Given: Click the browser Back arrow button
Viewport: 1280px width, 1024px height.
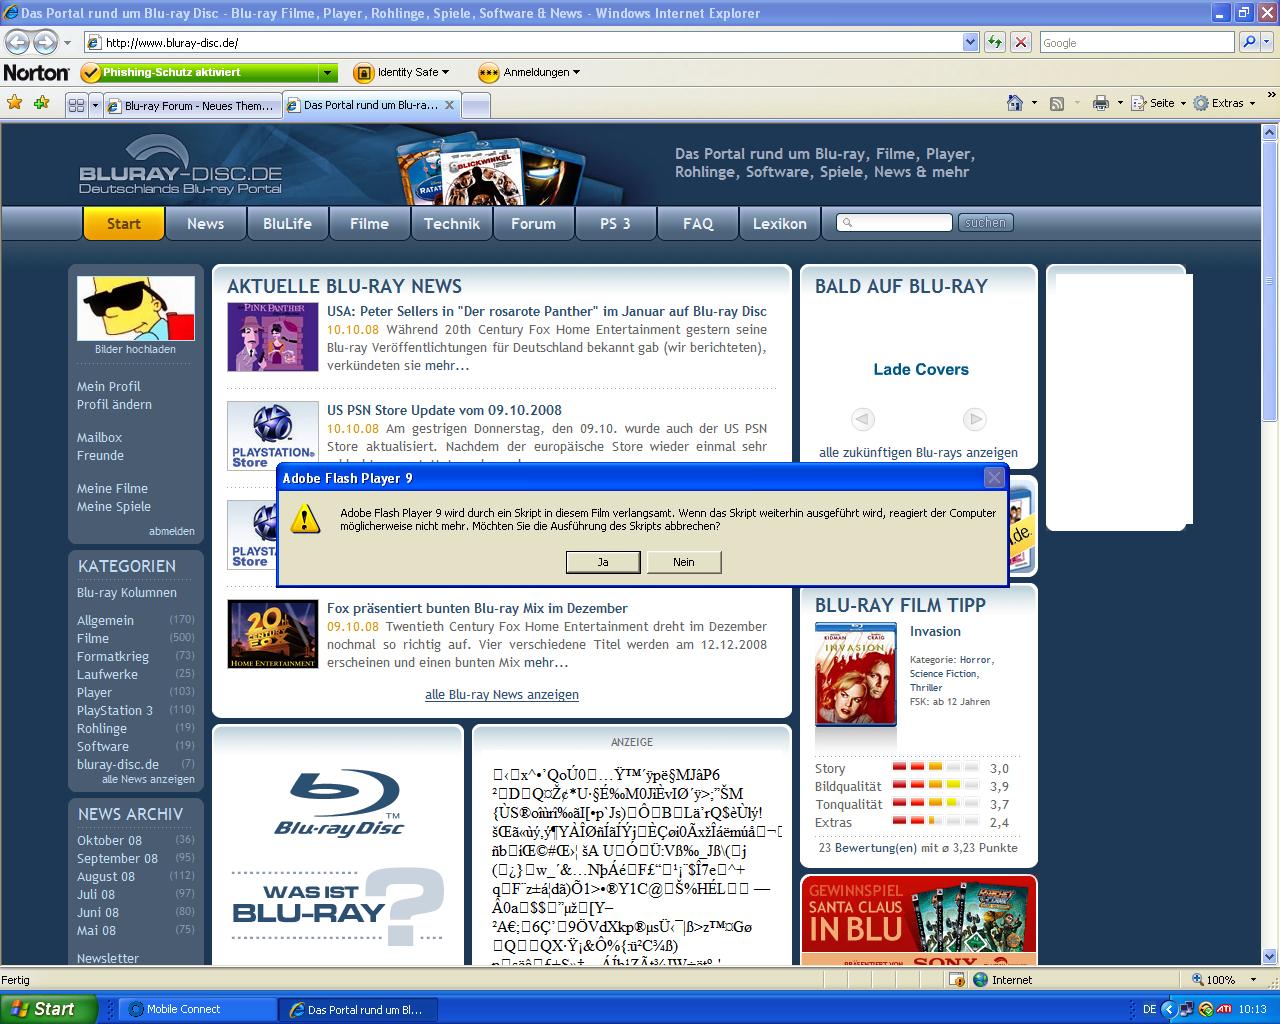Looking at the screenshot, I should point(18,42).
